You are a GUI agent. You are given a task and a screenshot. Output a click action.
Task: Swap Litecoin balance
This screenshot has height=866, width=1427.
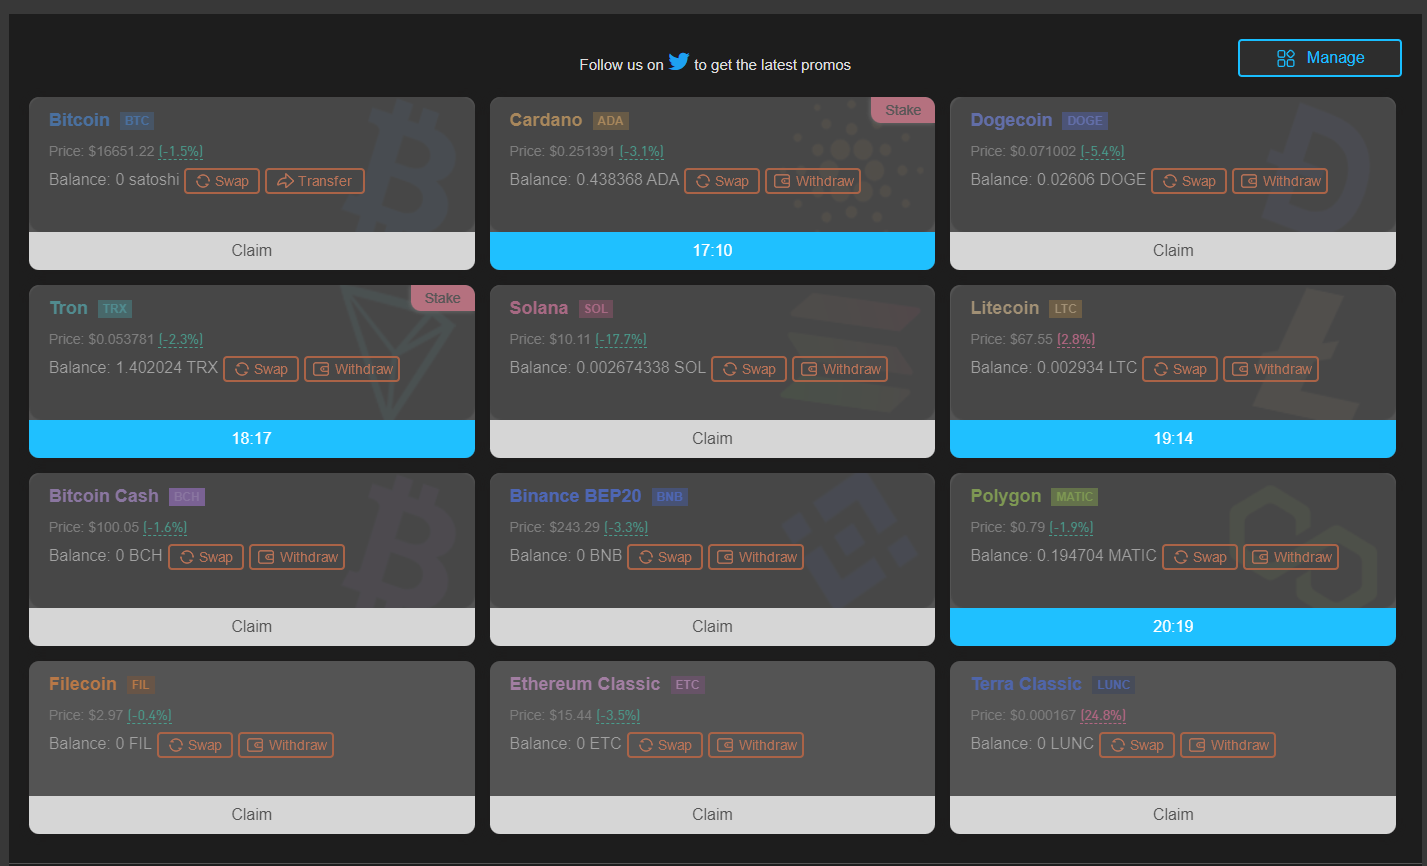click(1180, 369)
